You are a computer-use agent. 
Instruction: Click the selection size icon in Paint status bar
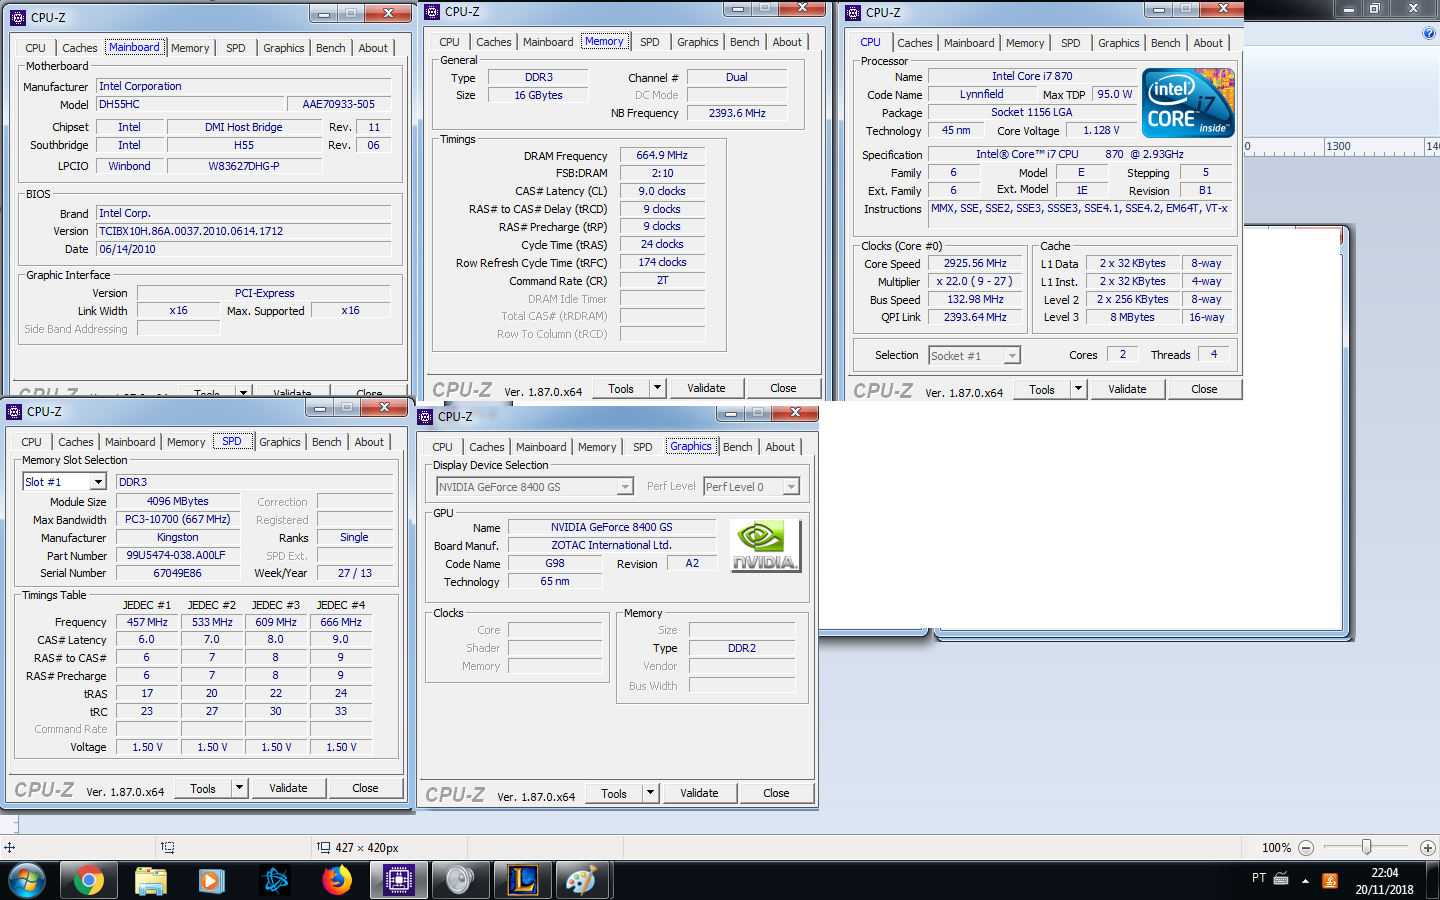point(323,847)
